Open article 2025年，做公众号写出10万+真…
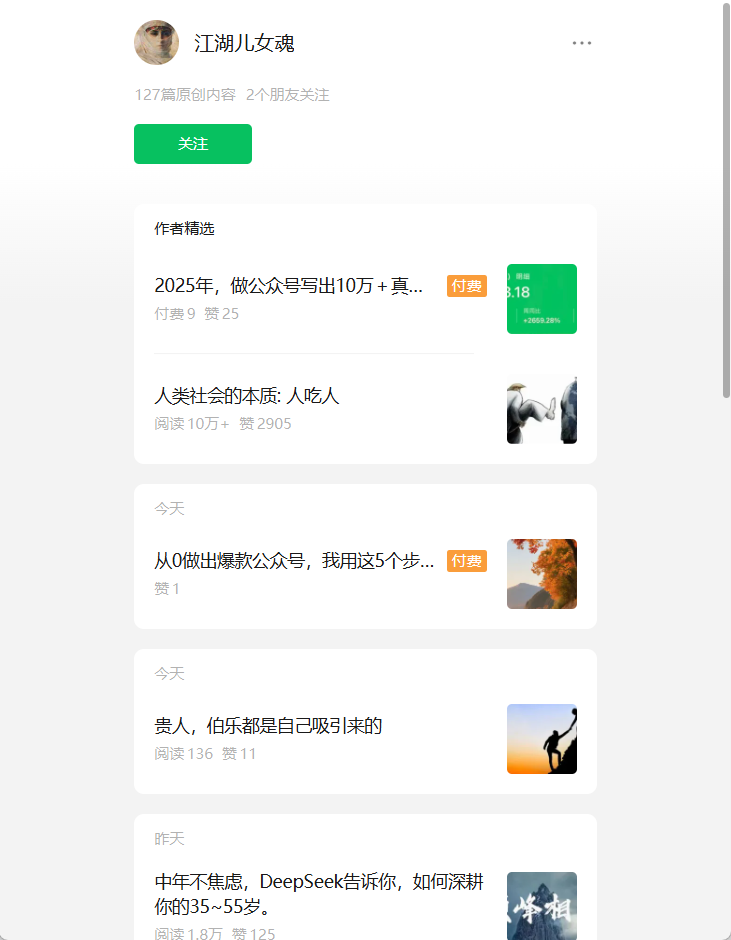731x940 pixels. pos(288,286)
